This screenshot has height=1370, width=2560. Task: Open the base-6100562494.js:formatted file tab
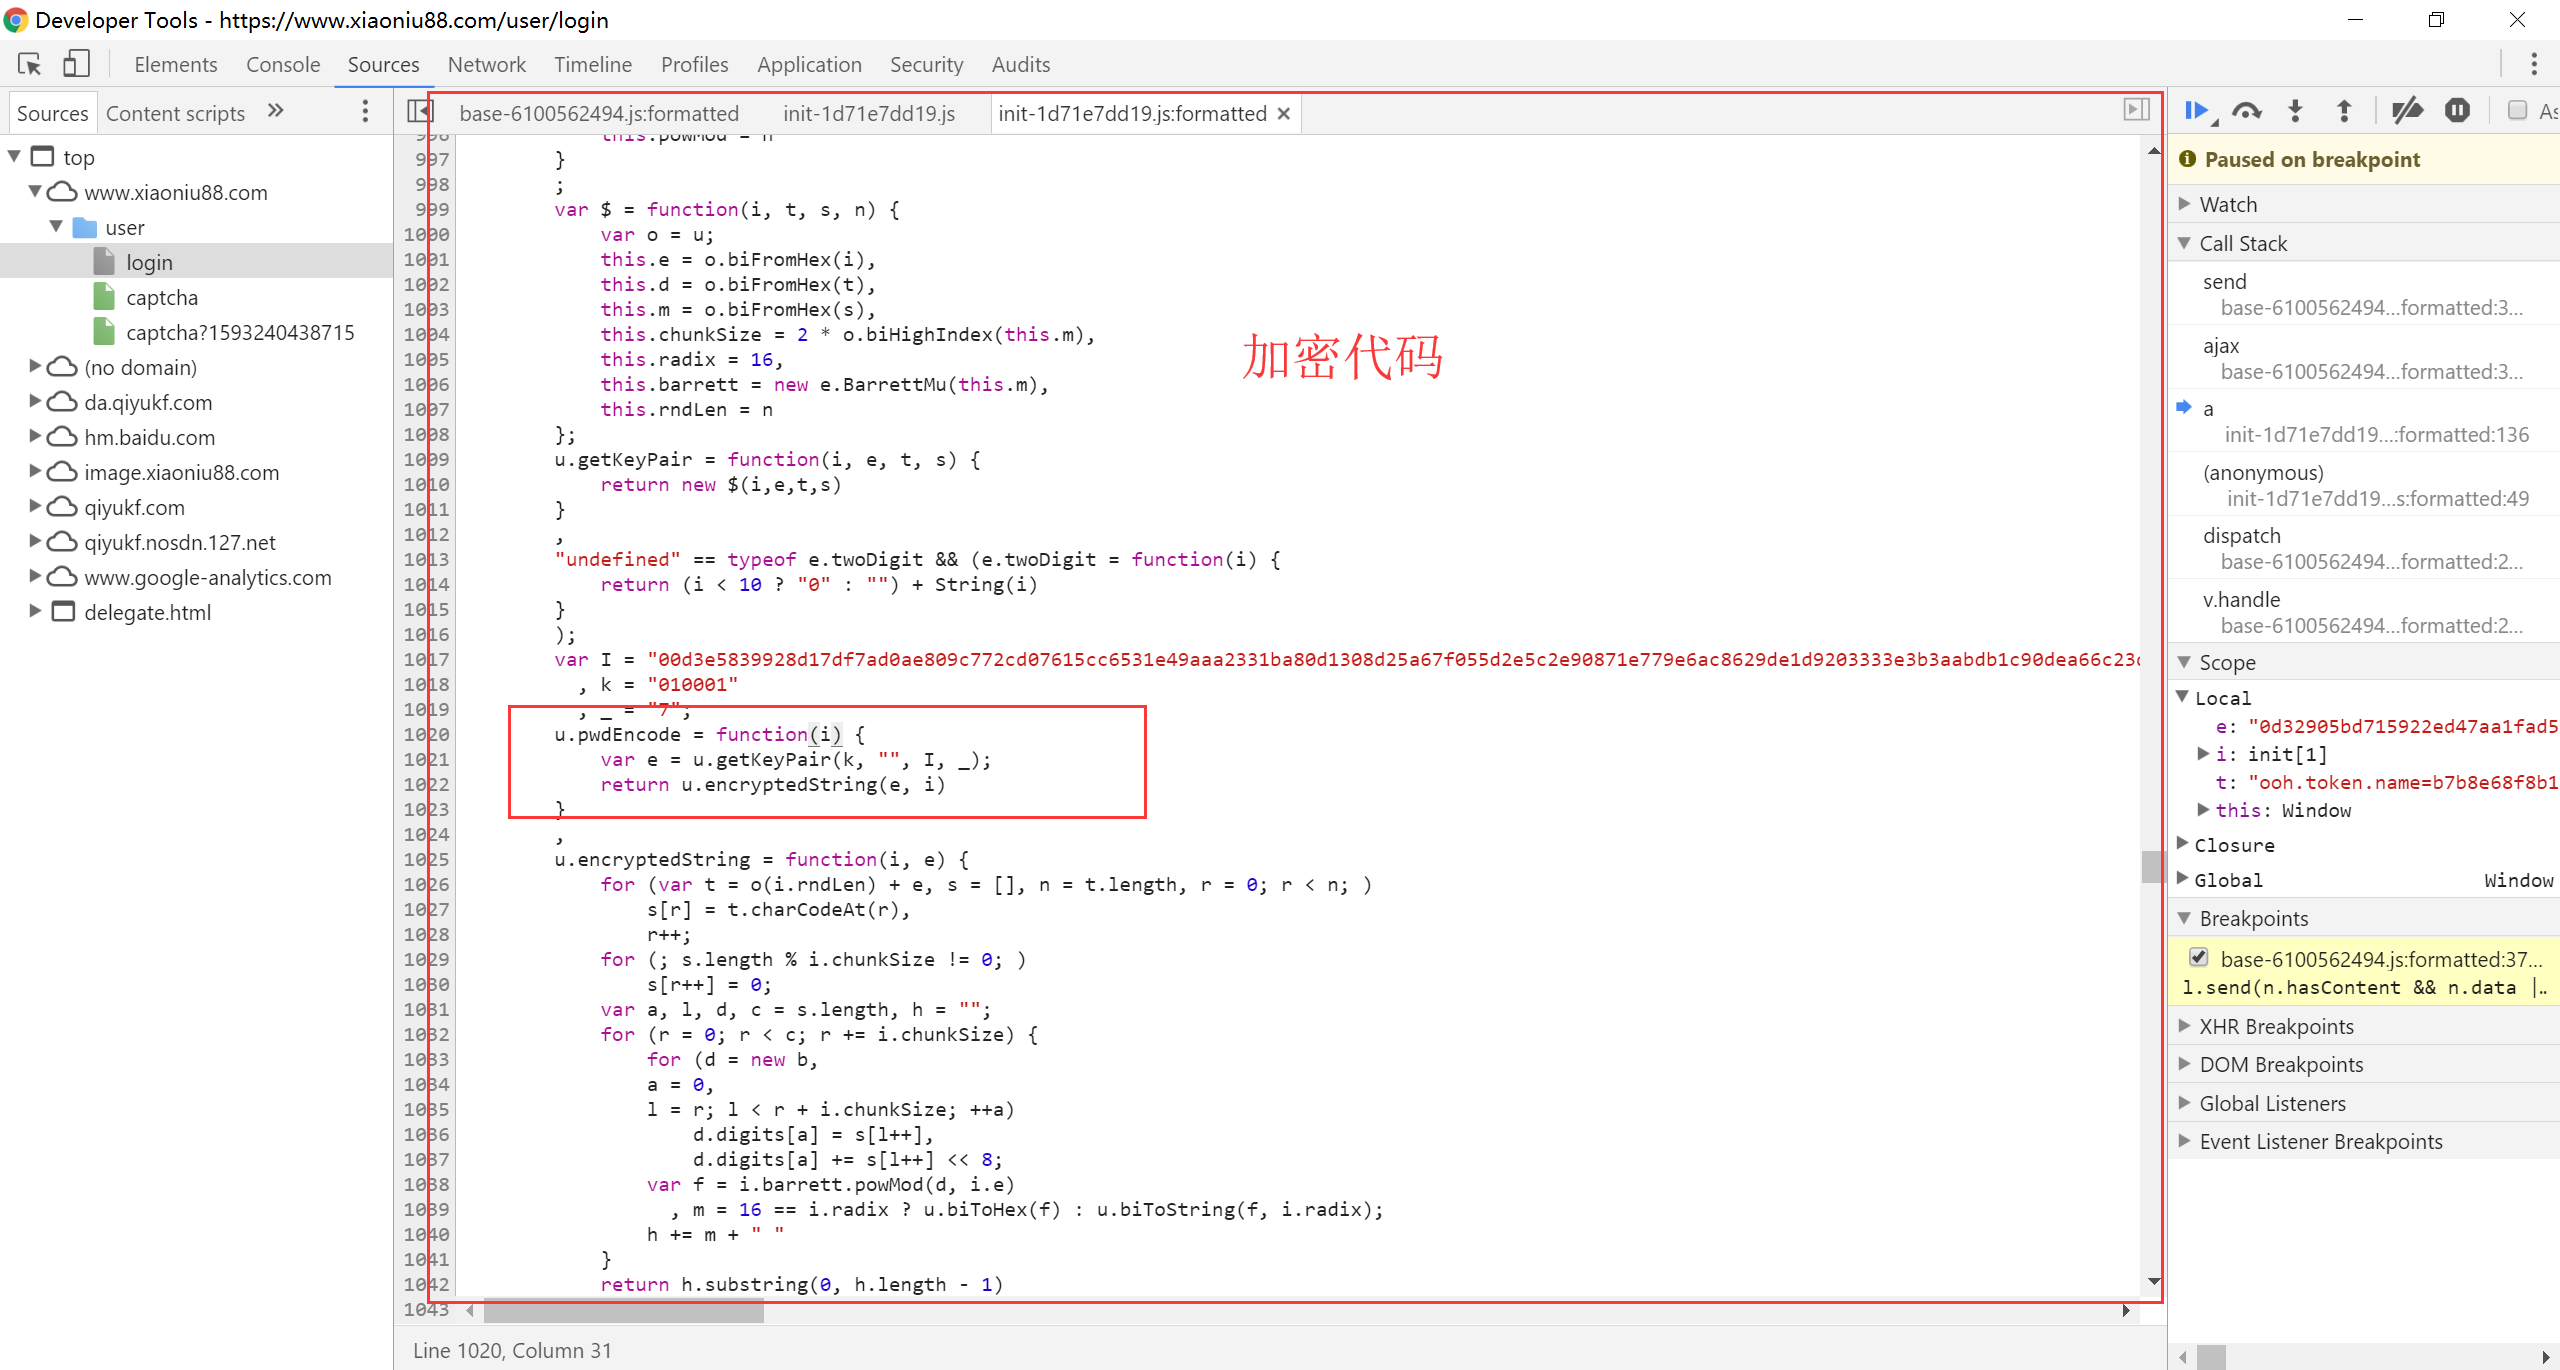pyautogui.click(x=598, y=113)
